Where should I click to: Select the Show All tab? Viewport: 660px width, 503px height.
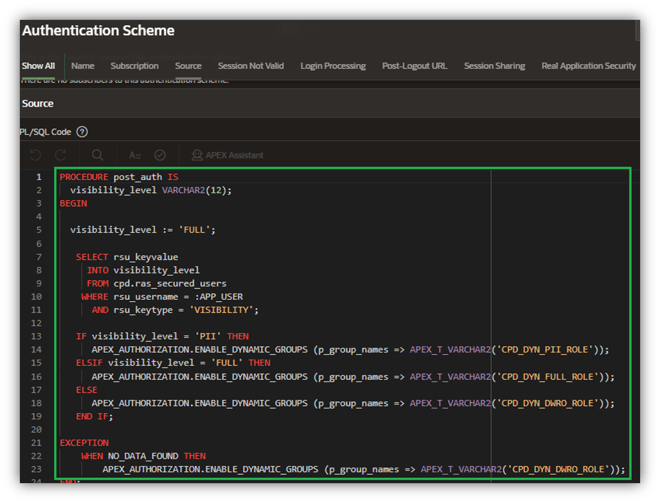pos(38,66)
